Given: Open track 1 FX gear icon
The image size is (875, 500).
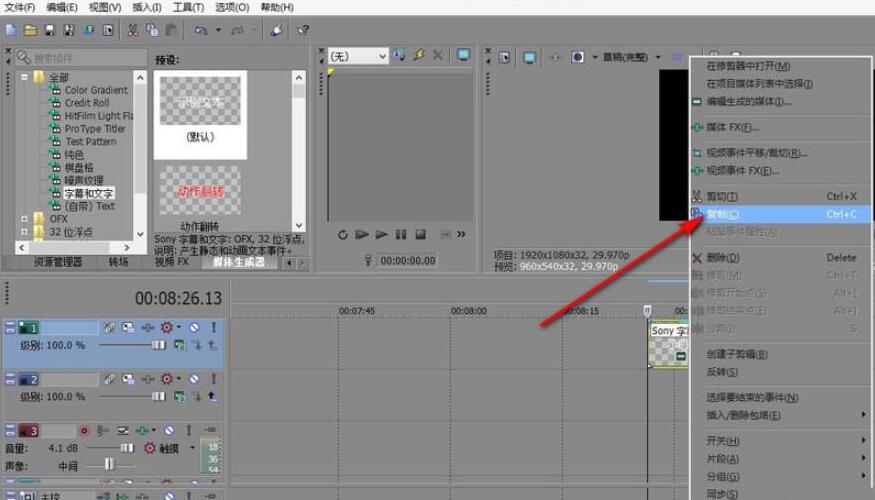Looking at the screenshot, I should 166,328.
